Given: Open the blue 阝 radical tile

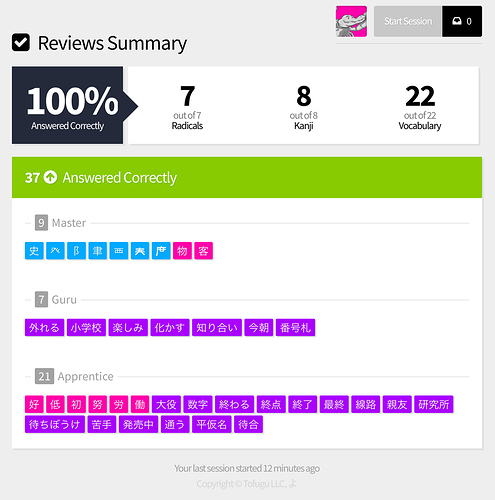Looking at the screenshot, I should click(76, 251).
